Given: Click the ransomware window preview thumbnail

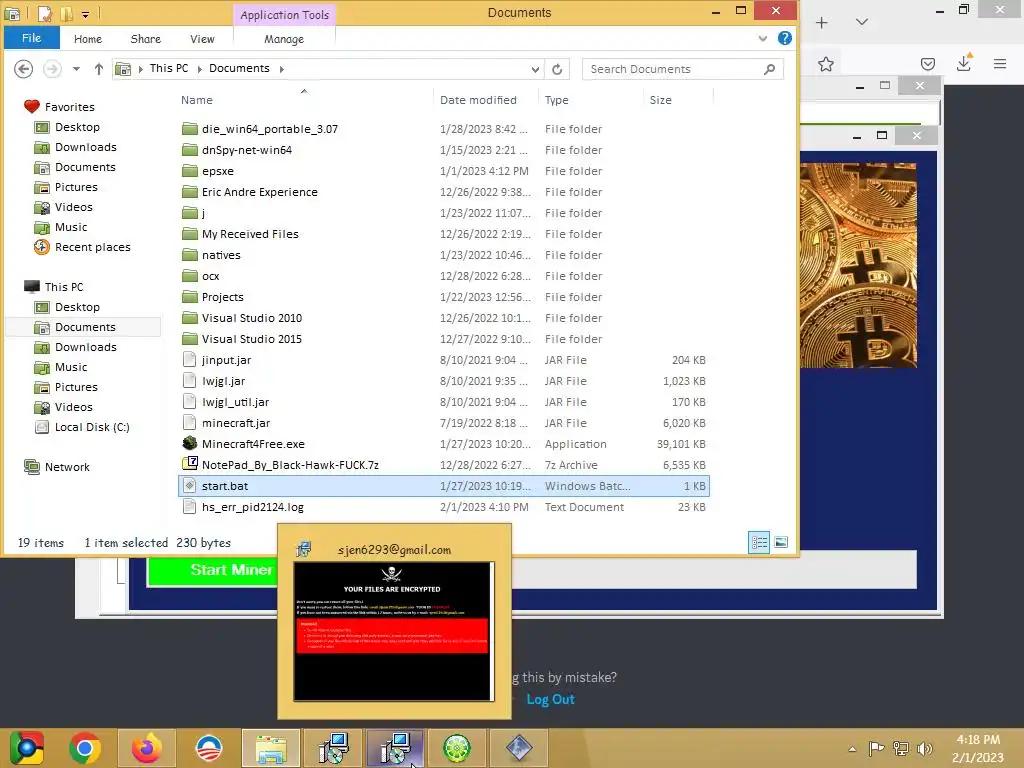Looking at the screenshot, I should pyautogui.click(x=394, y=631).
